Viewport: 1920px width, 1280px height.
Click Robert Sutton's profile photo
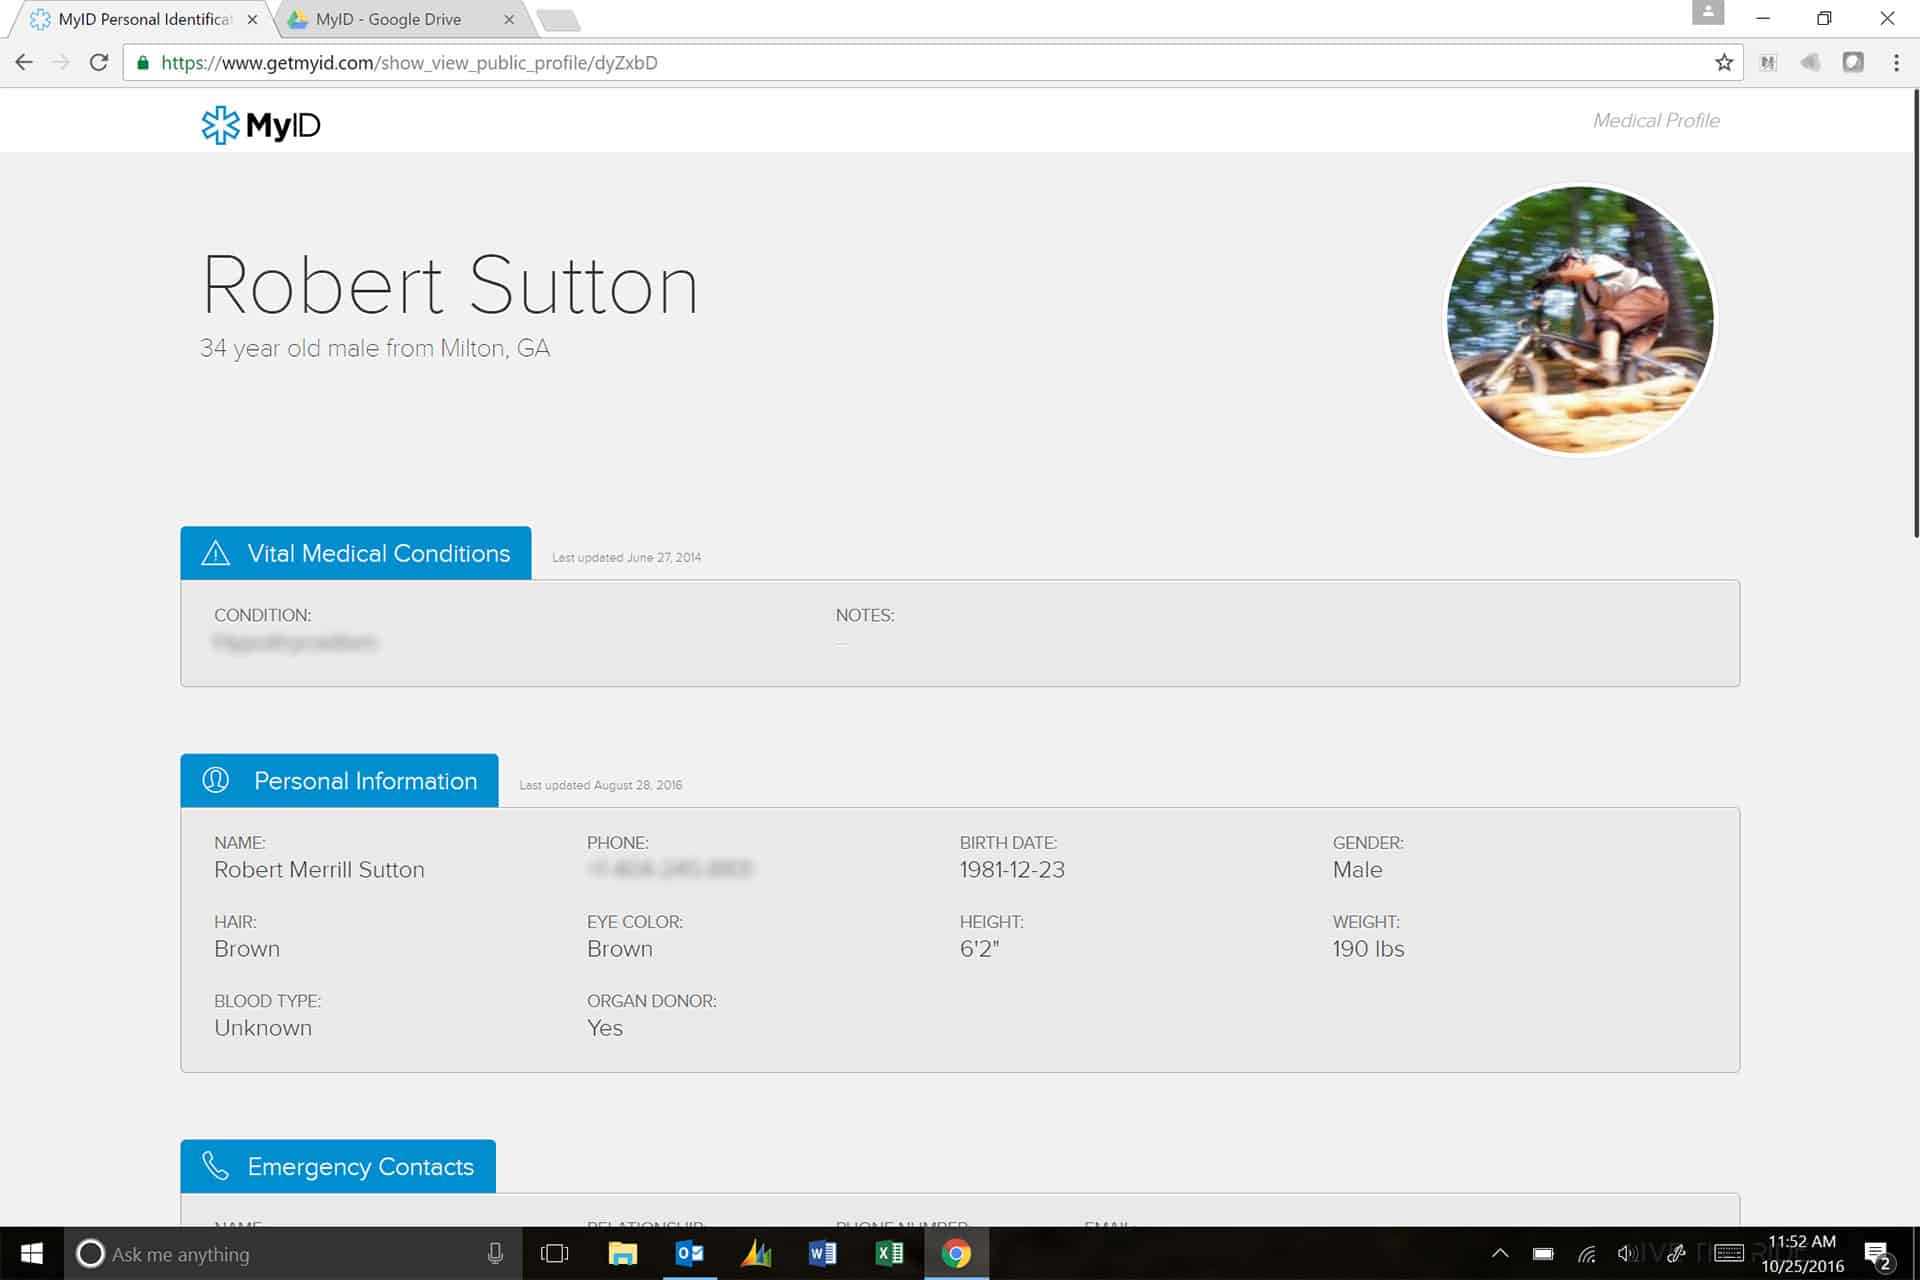click(x=1580, y=320)
